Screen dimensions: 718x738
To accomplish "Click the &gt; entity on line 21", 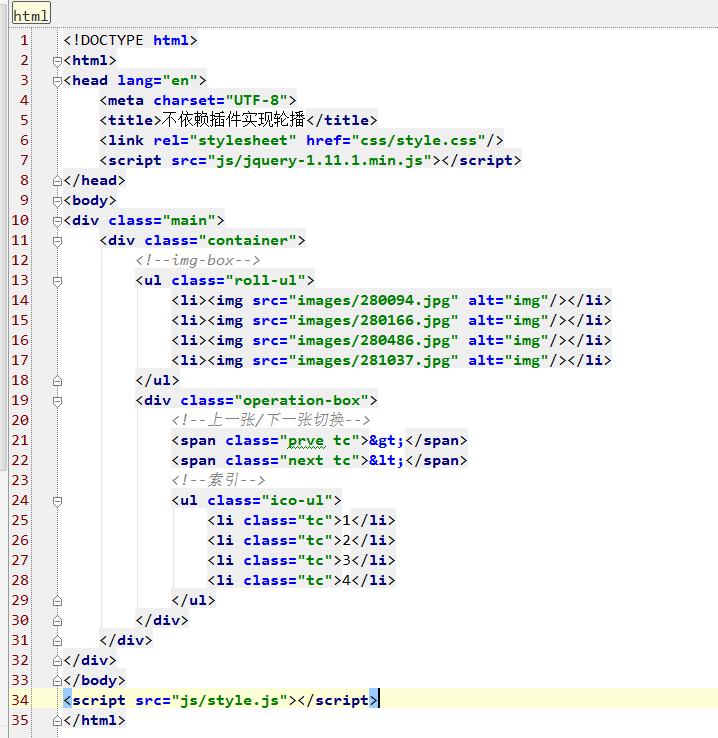I will click(386, 441).
